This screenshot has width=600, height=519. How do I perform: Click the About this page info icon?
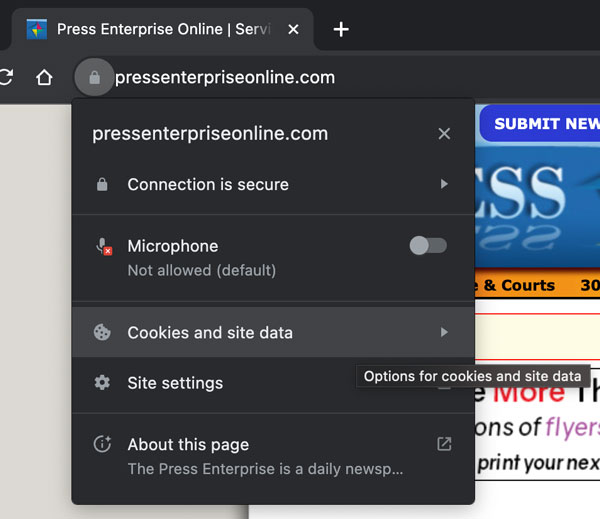[x=102, y=444]
